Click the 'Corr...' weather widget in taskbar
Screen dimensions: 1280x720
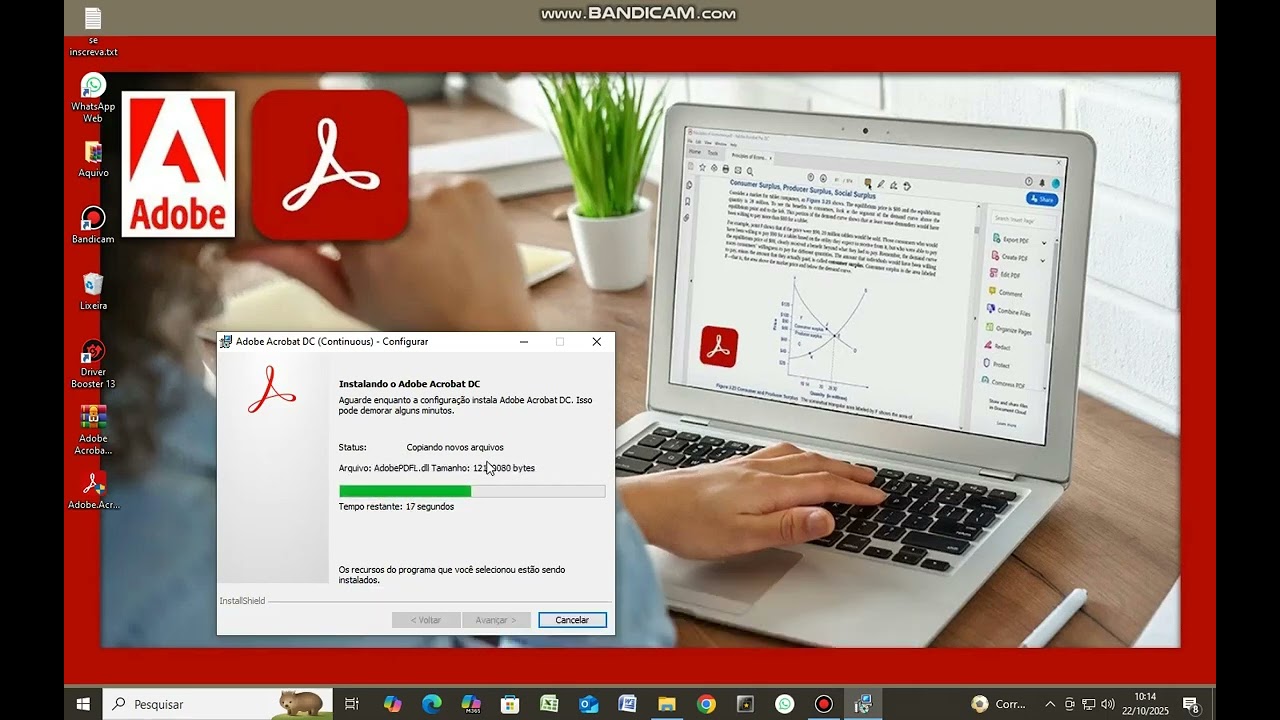coord(999,704)
